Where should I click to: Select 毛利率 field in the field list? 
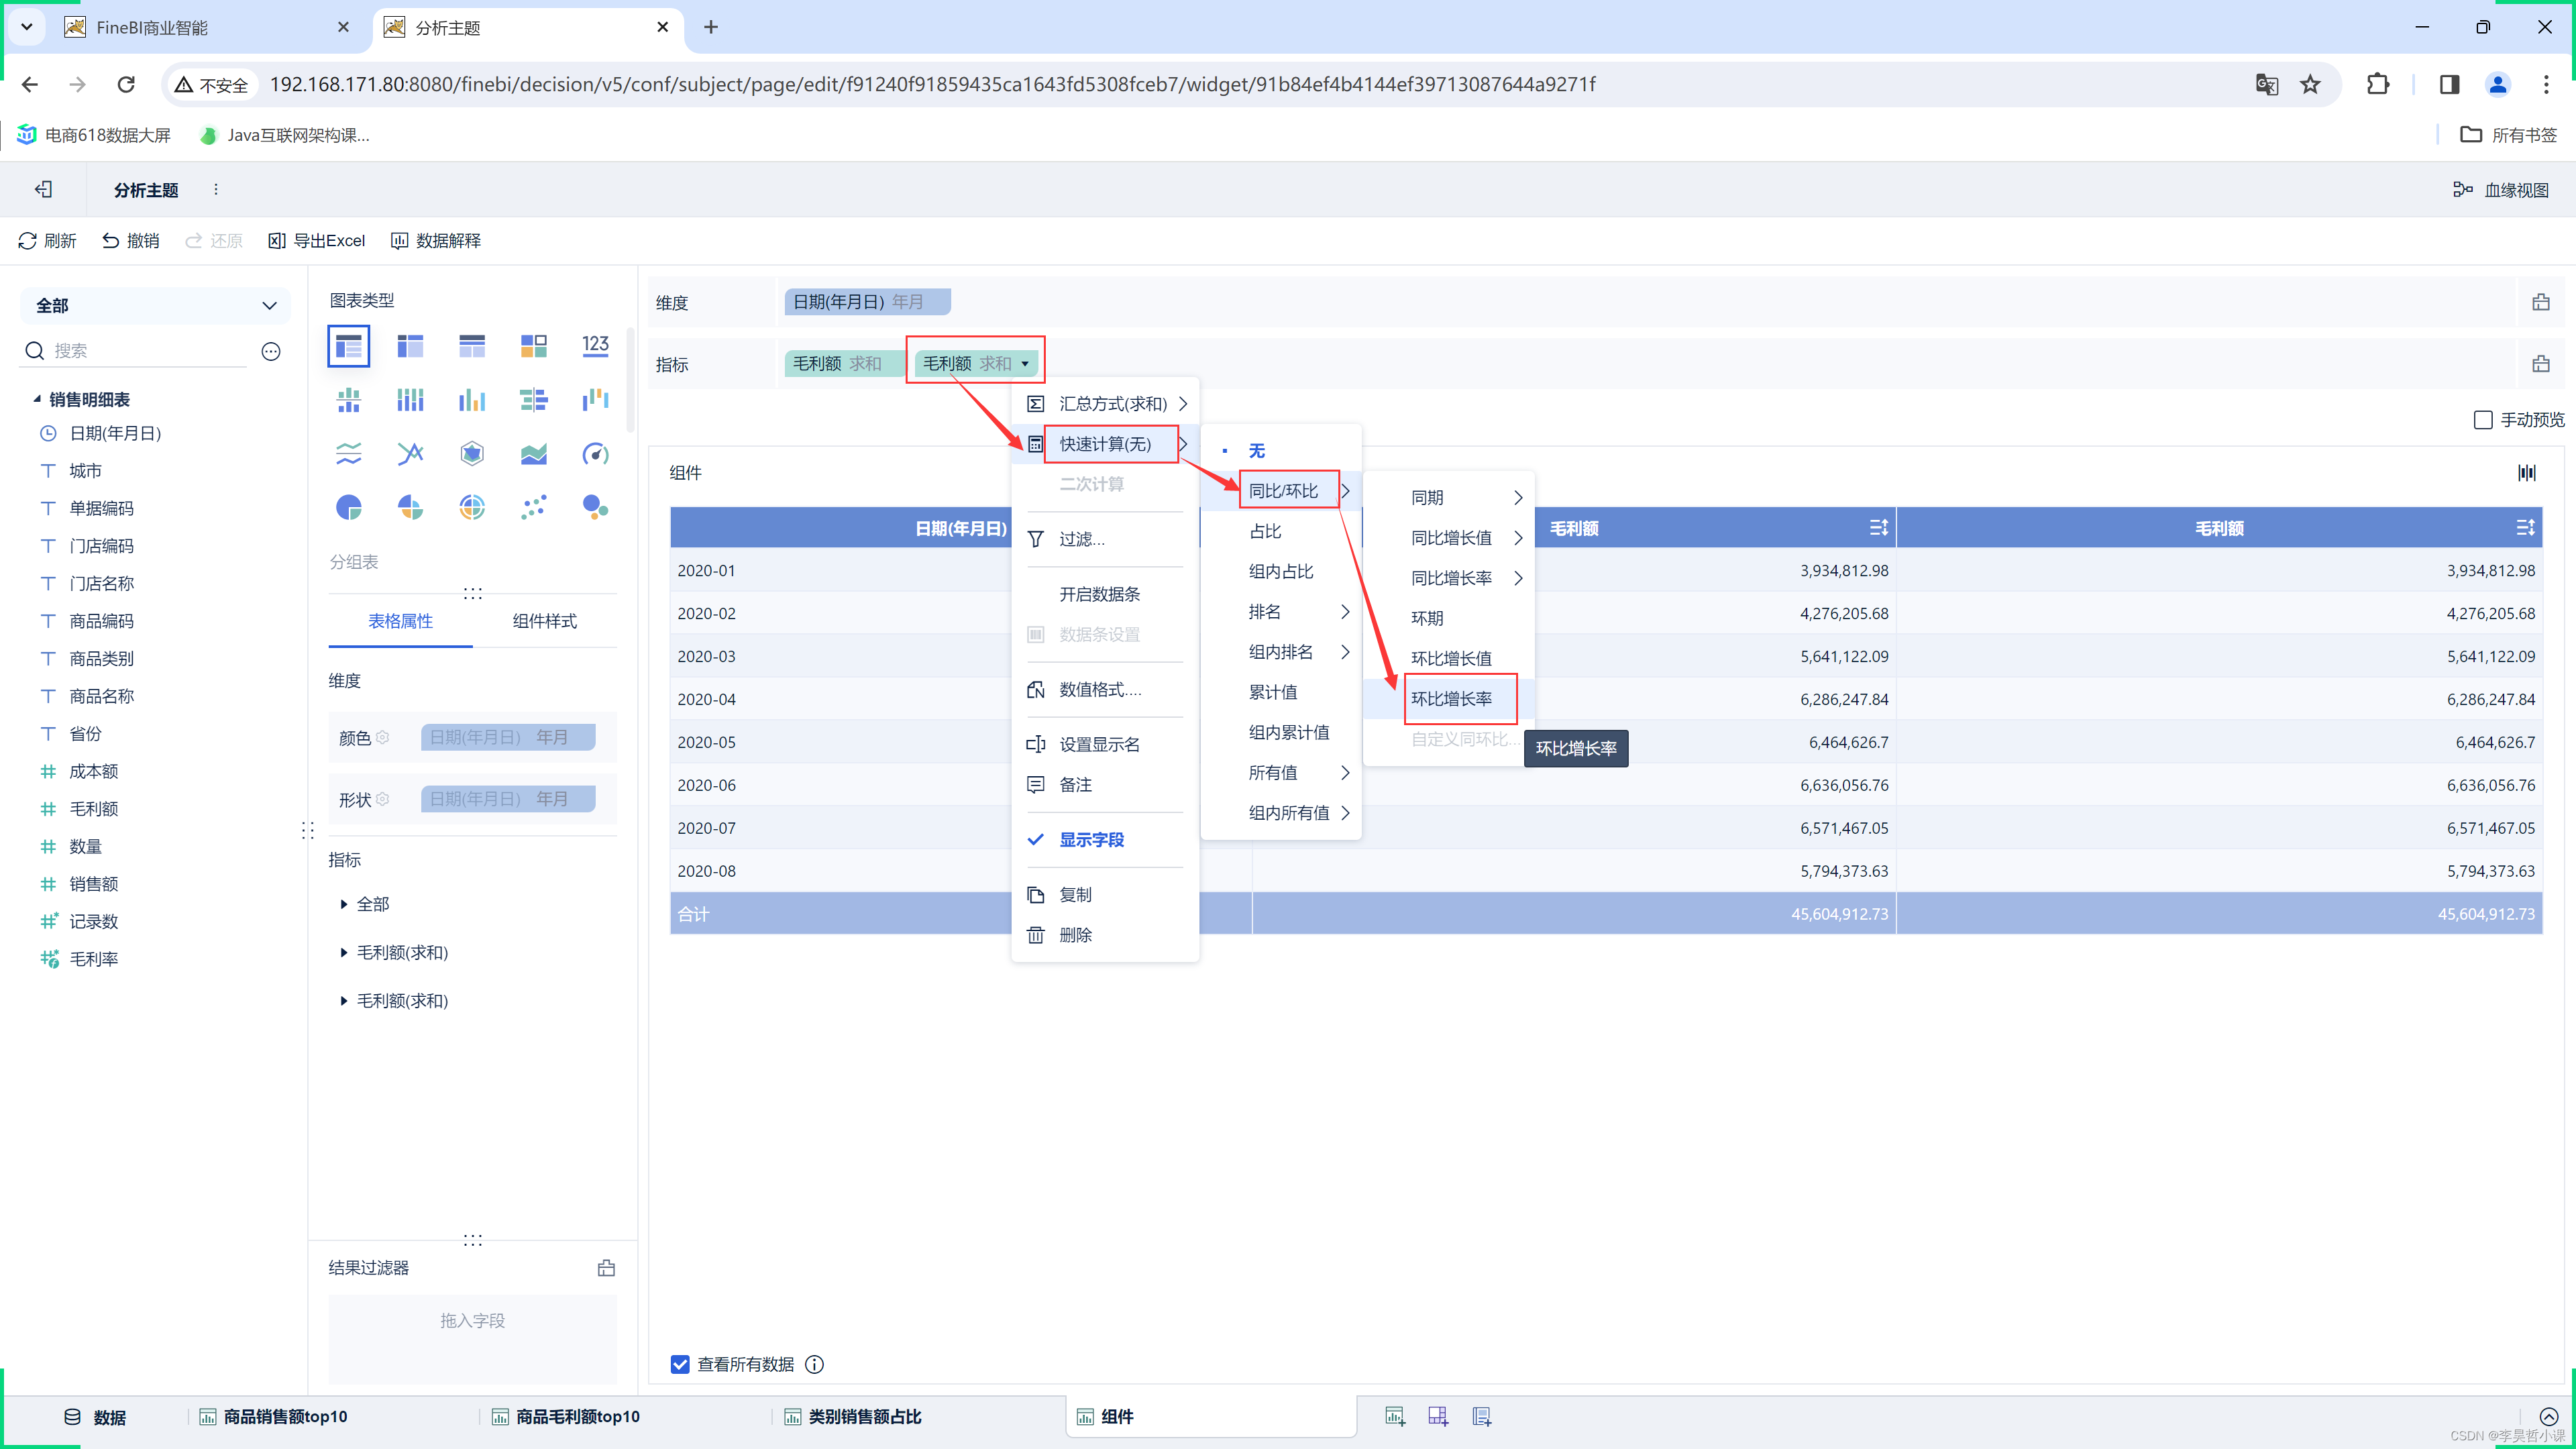coord(93,959)
